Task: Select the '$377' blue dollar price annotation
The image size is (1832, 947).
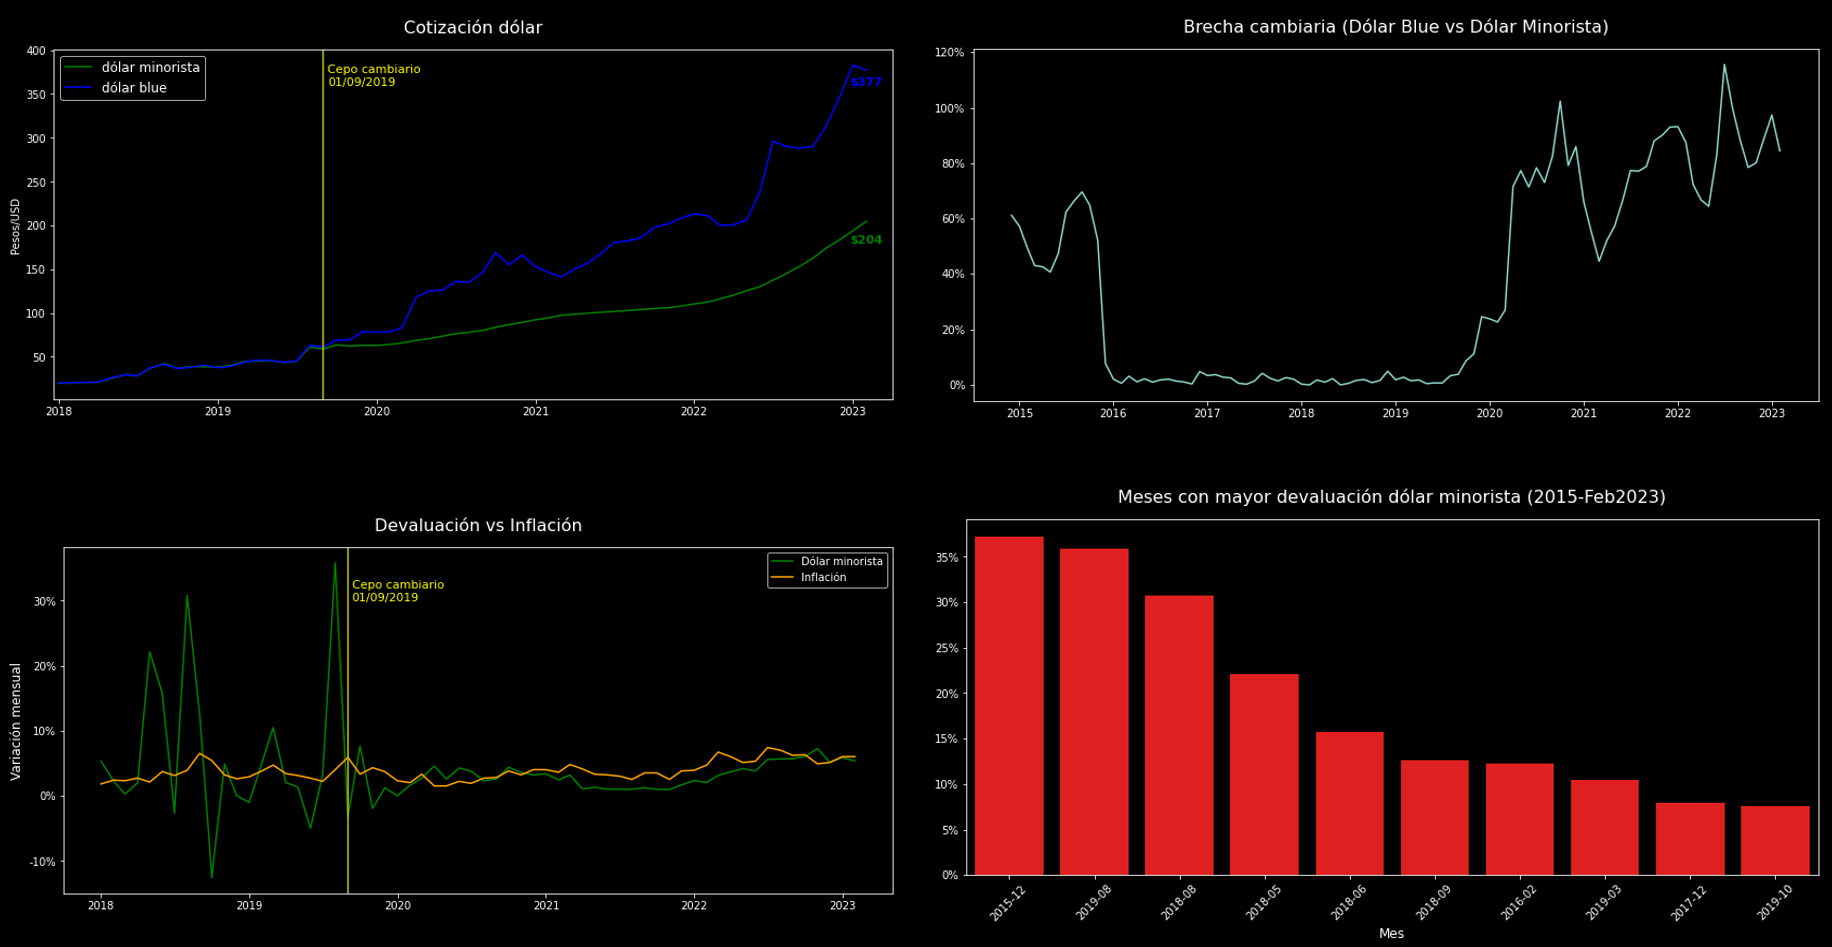Action: tap(864, 82)
